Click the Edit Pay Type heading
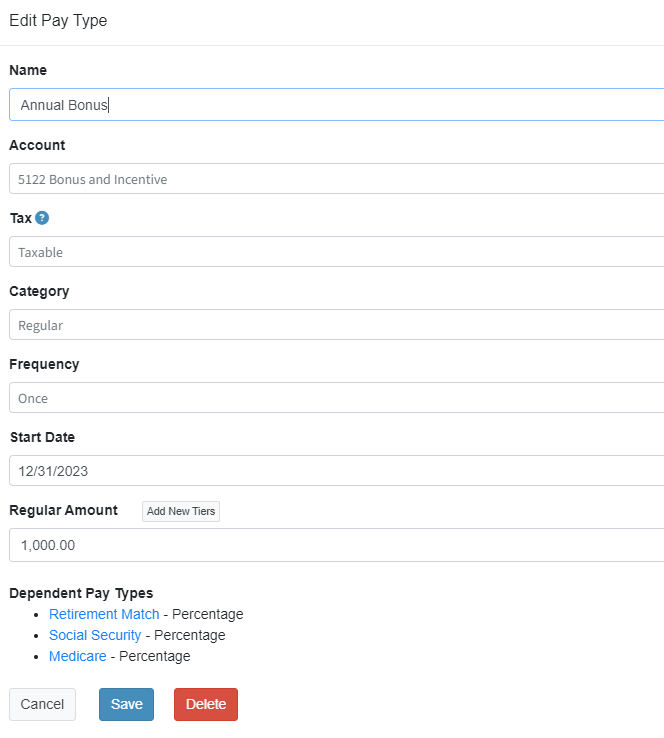This screenshot has height=738, width=664. click(58, 21)
